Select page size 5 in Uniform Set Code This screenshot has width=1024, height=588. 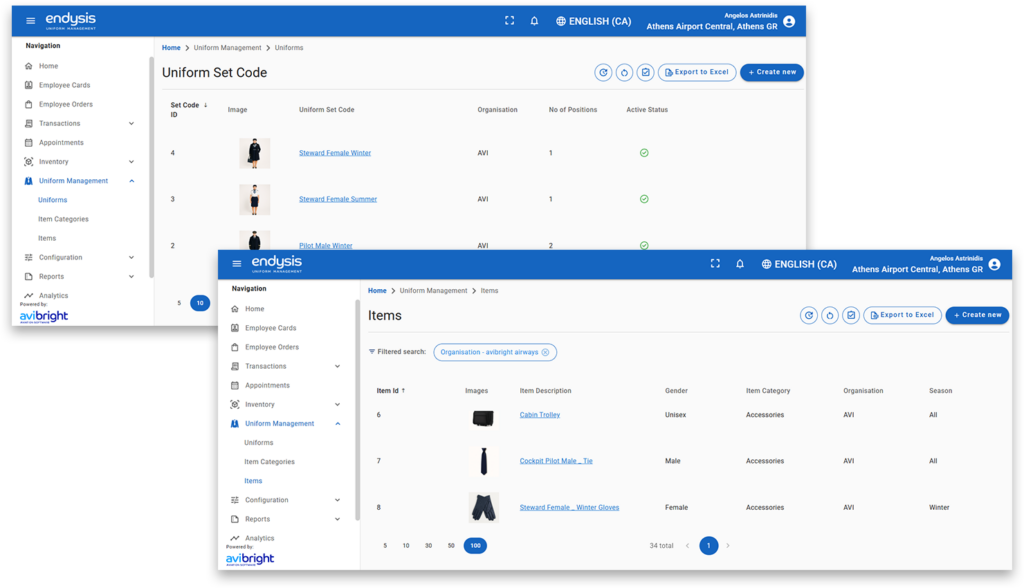179,303
